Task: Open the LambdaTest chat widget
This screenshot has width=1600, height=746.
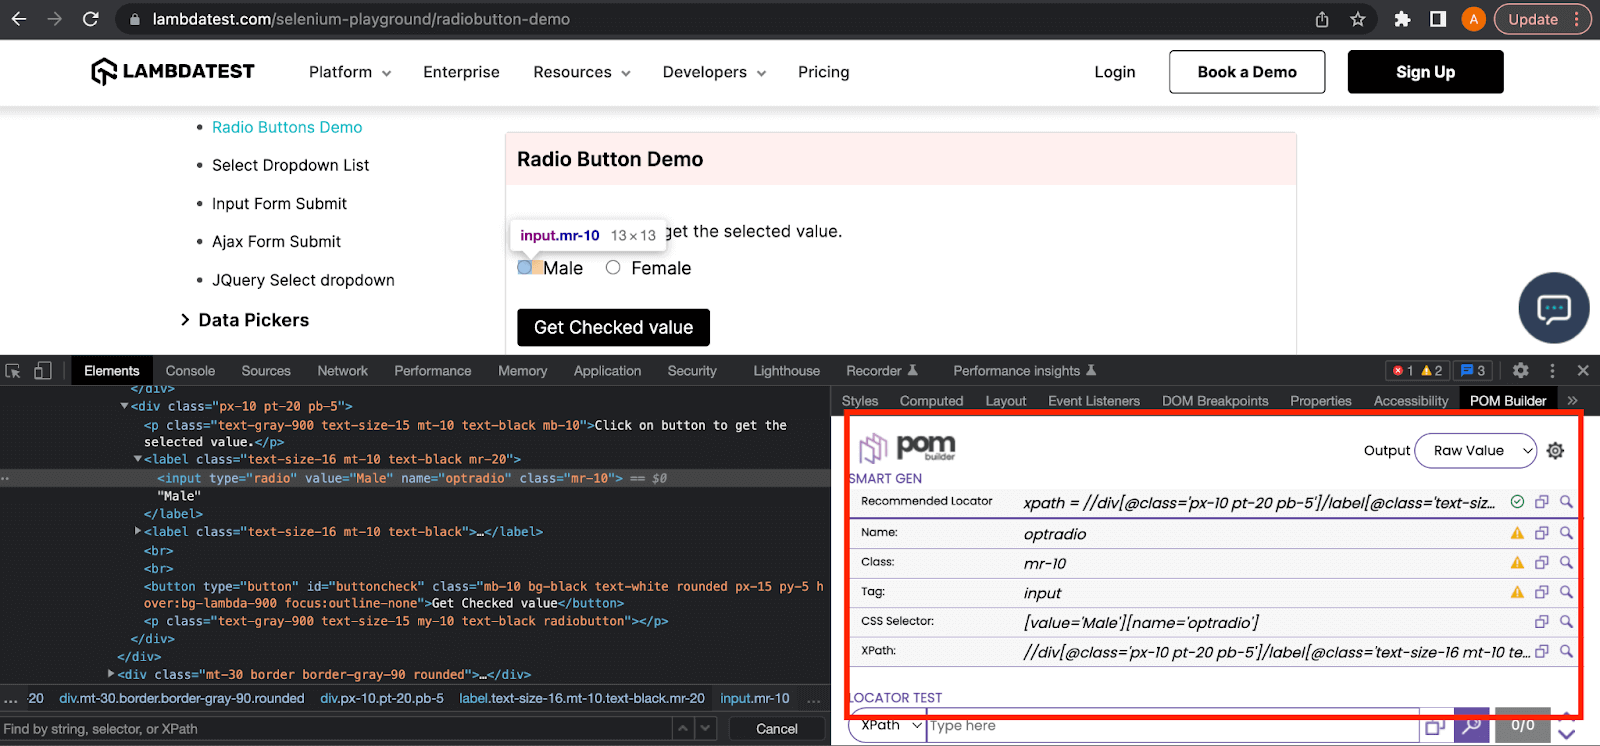Action: tap(1553, 308)
